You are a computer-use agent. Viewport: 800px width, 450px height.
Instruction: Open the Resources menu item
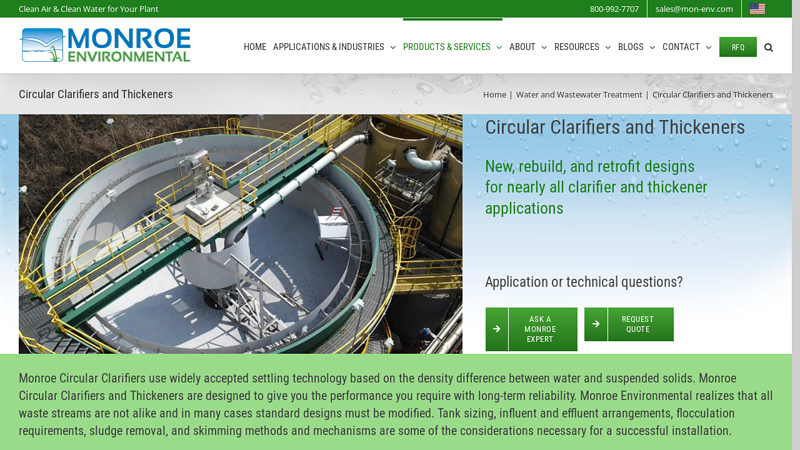(x=577, y=47)
